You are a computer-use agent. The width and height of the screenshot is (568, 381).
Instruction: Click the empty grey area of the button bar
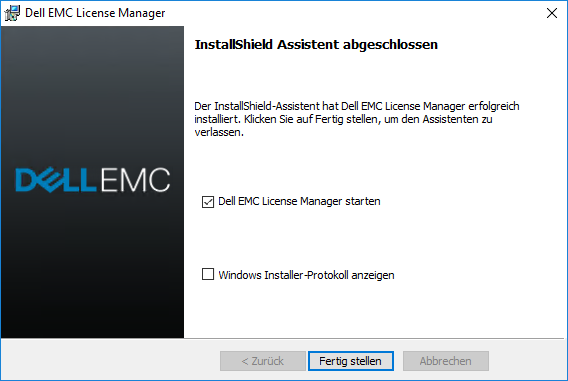[x=109, y=360]
